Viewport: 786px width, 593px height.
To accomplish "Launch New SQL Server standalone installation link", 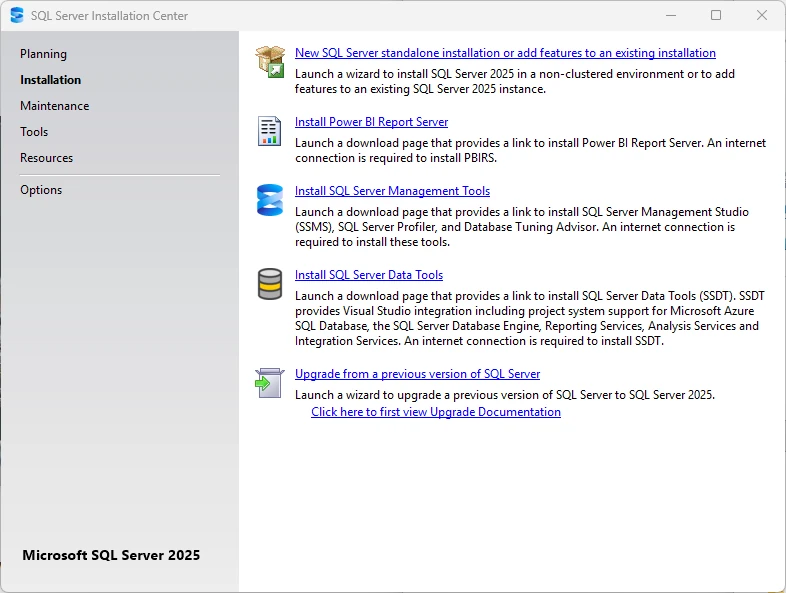I will coord(505,53).
